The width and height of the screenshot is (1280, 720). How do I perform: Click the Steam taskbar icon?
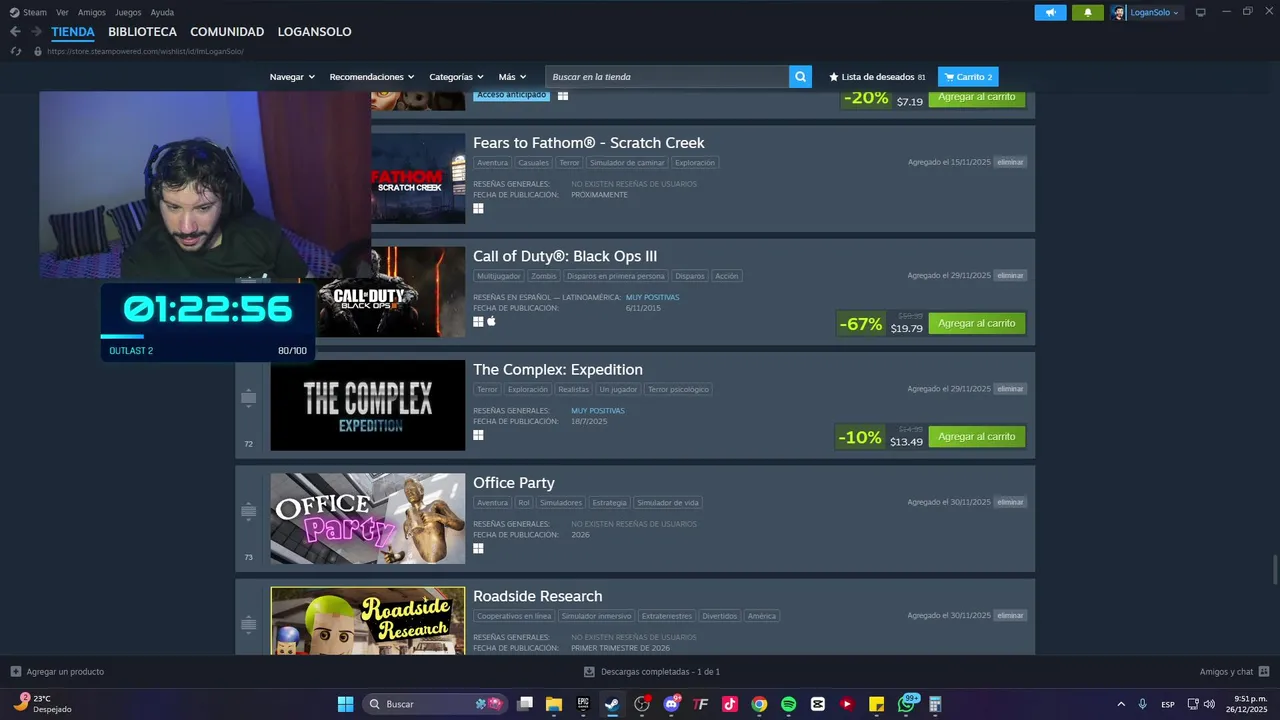pos(612,704)
